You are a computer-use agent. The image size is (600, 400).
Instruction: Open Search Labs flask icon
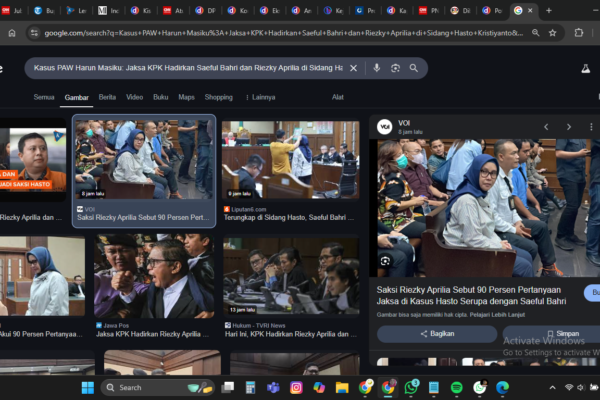[x=585, y=69]
